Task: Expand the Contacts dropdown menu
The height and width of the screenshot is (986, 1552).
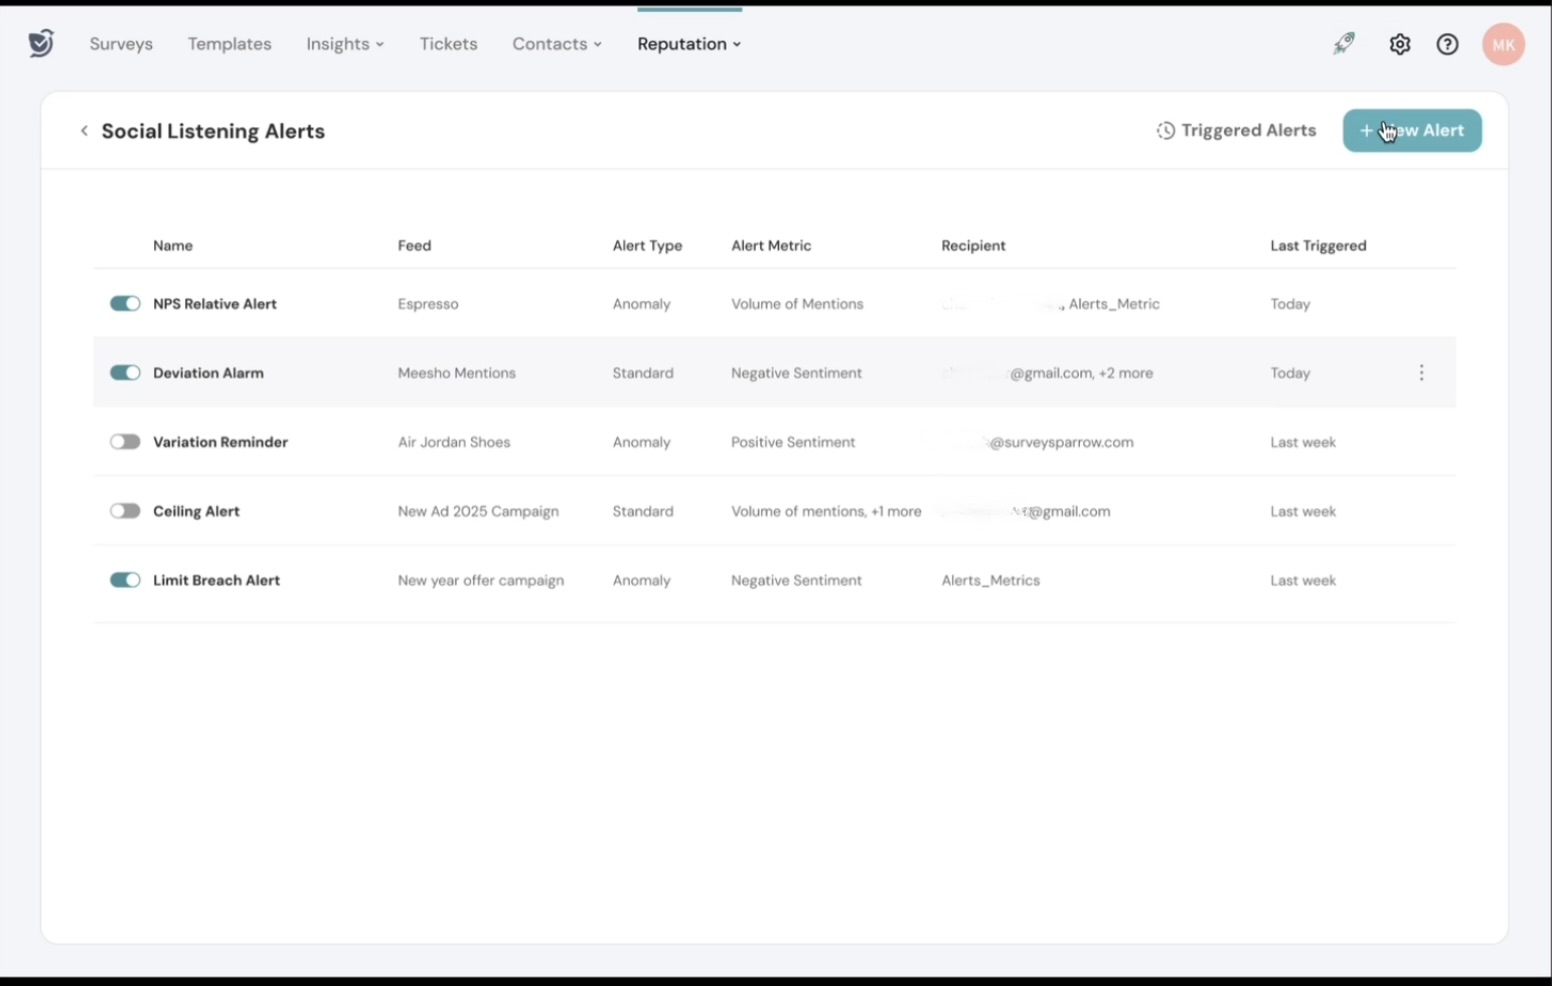Action: click(556, 44)
